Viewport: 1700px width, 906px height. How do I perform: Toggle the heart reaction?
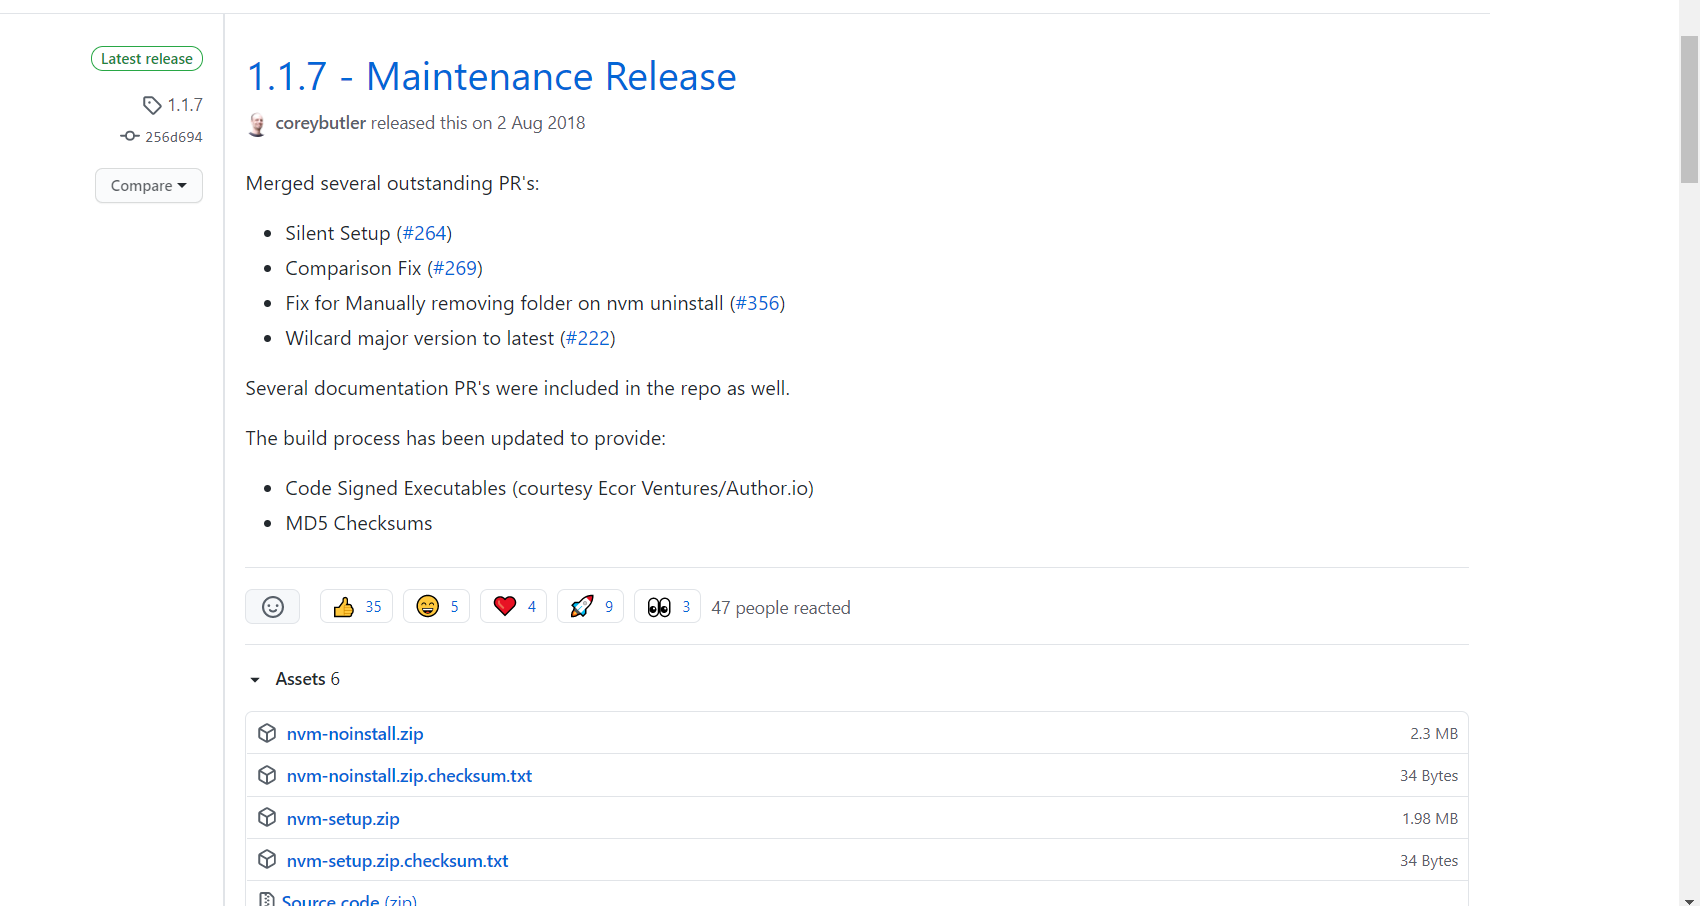[x=513, y=606]
